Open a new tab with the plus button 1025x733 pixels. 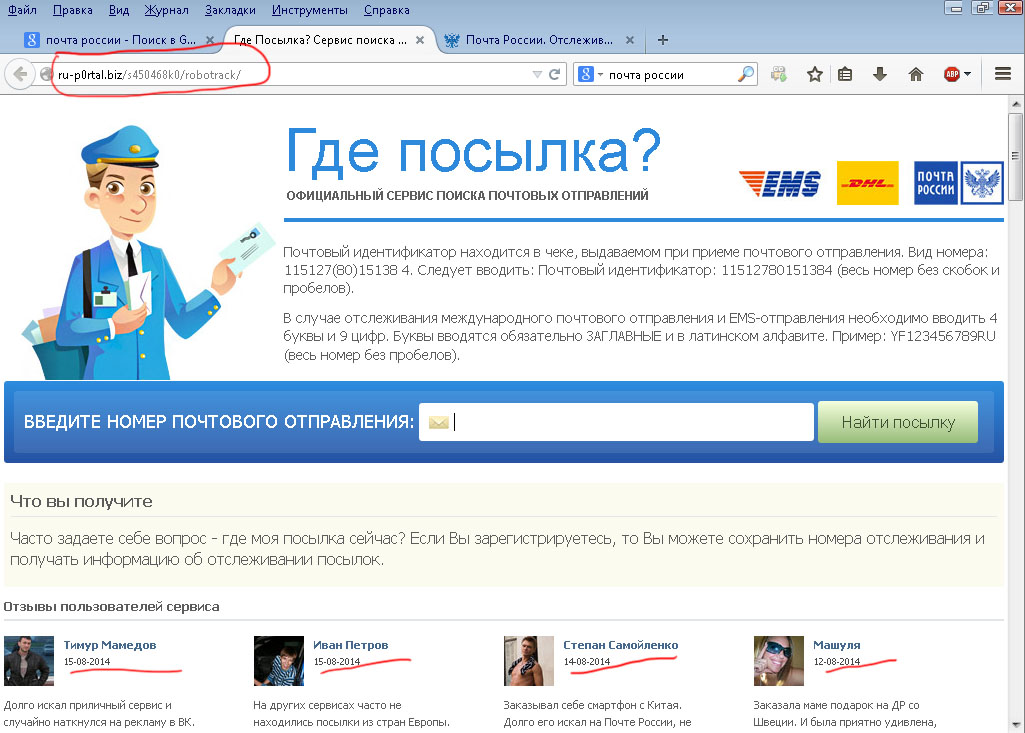[x=662, y=41]
